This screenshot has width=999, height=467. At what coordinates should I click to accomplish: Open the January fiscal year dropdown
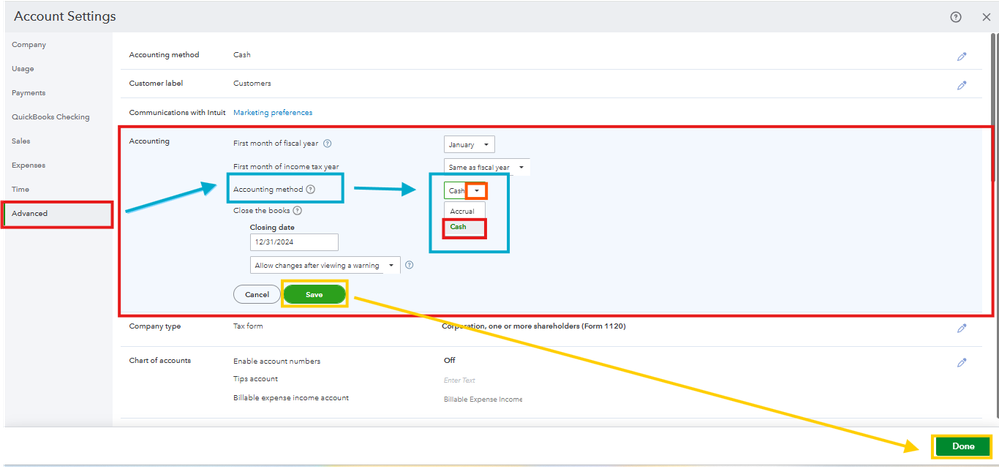pos(470,145)
